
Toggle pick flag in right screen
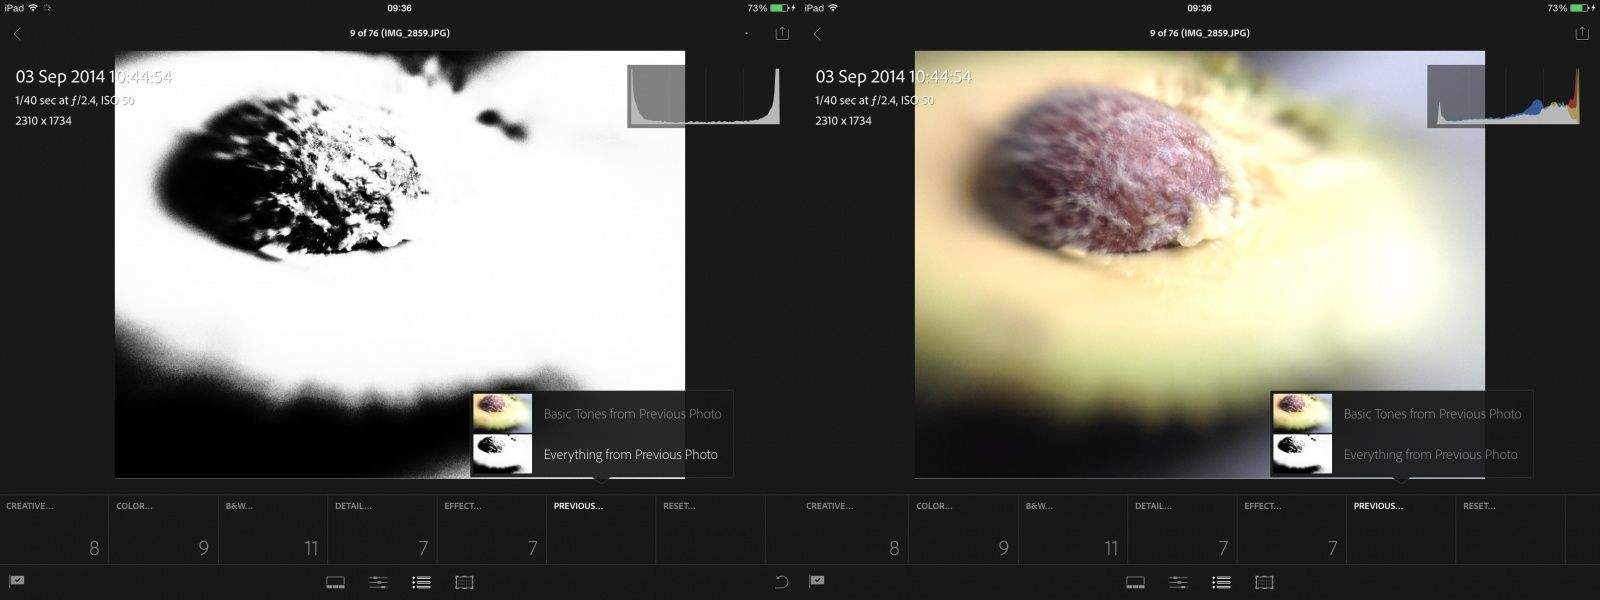(817, 581)
